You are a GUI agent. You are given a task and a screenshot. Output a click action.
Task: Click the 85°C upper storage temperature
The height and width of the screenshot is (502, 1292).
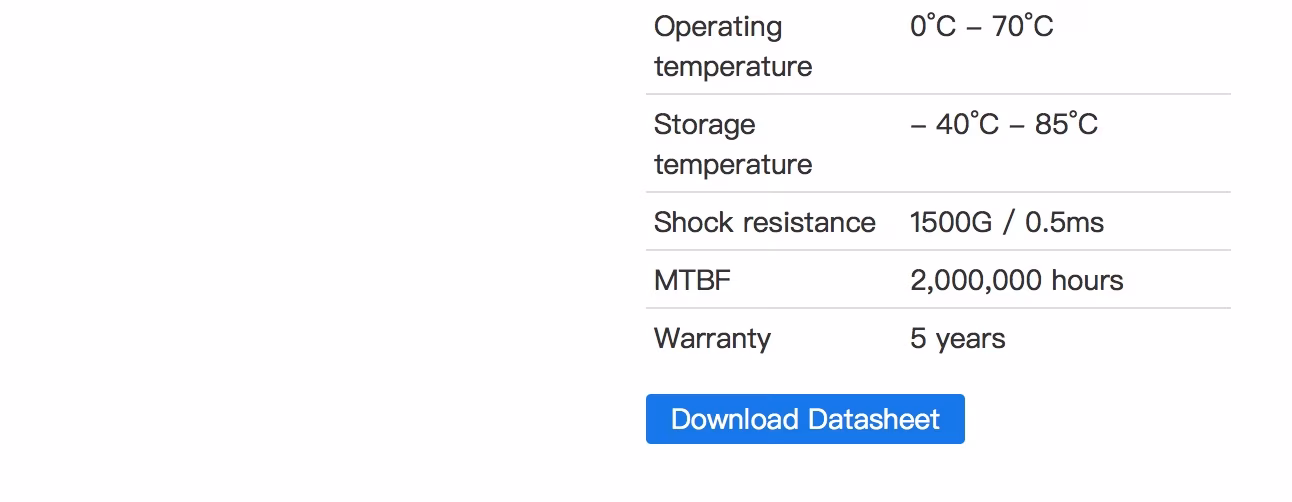pos(1067,124)
